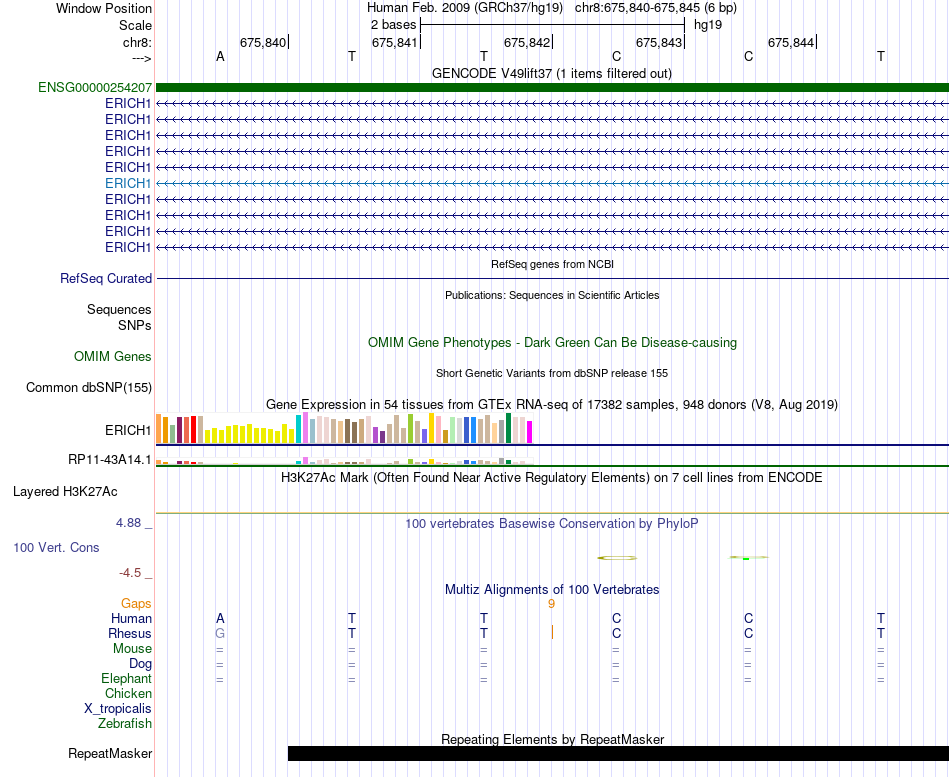Click the RP11-43A14.1 GTEx label
The height and width of the screenshot is (777, 950).
click(110, 459)
